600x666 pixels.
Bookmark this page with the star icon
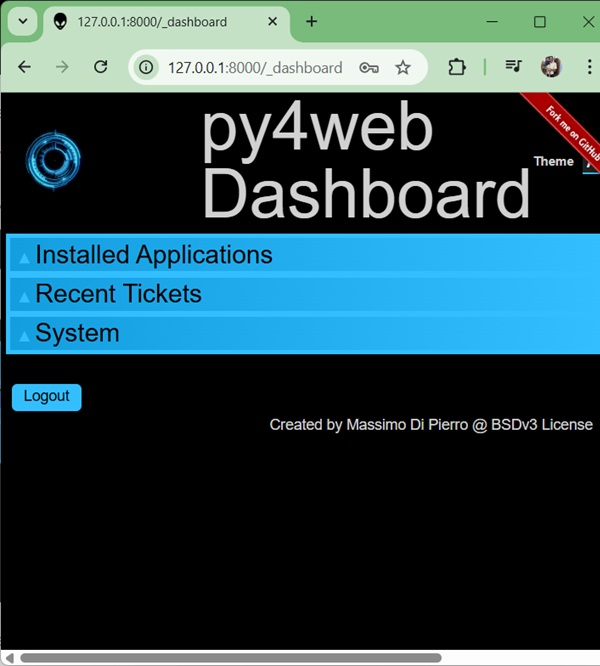click(403, 68)
